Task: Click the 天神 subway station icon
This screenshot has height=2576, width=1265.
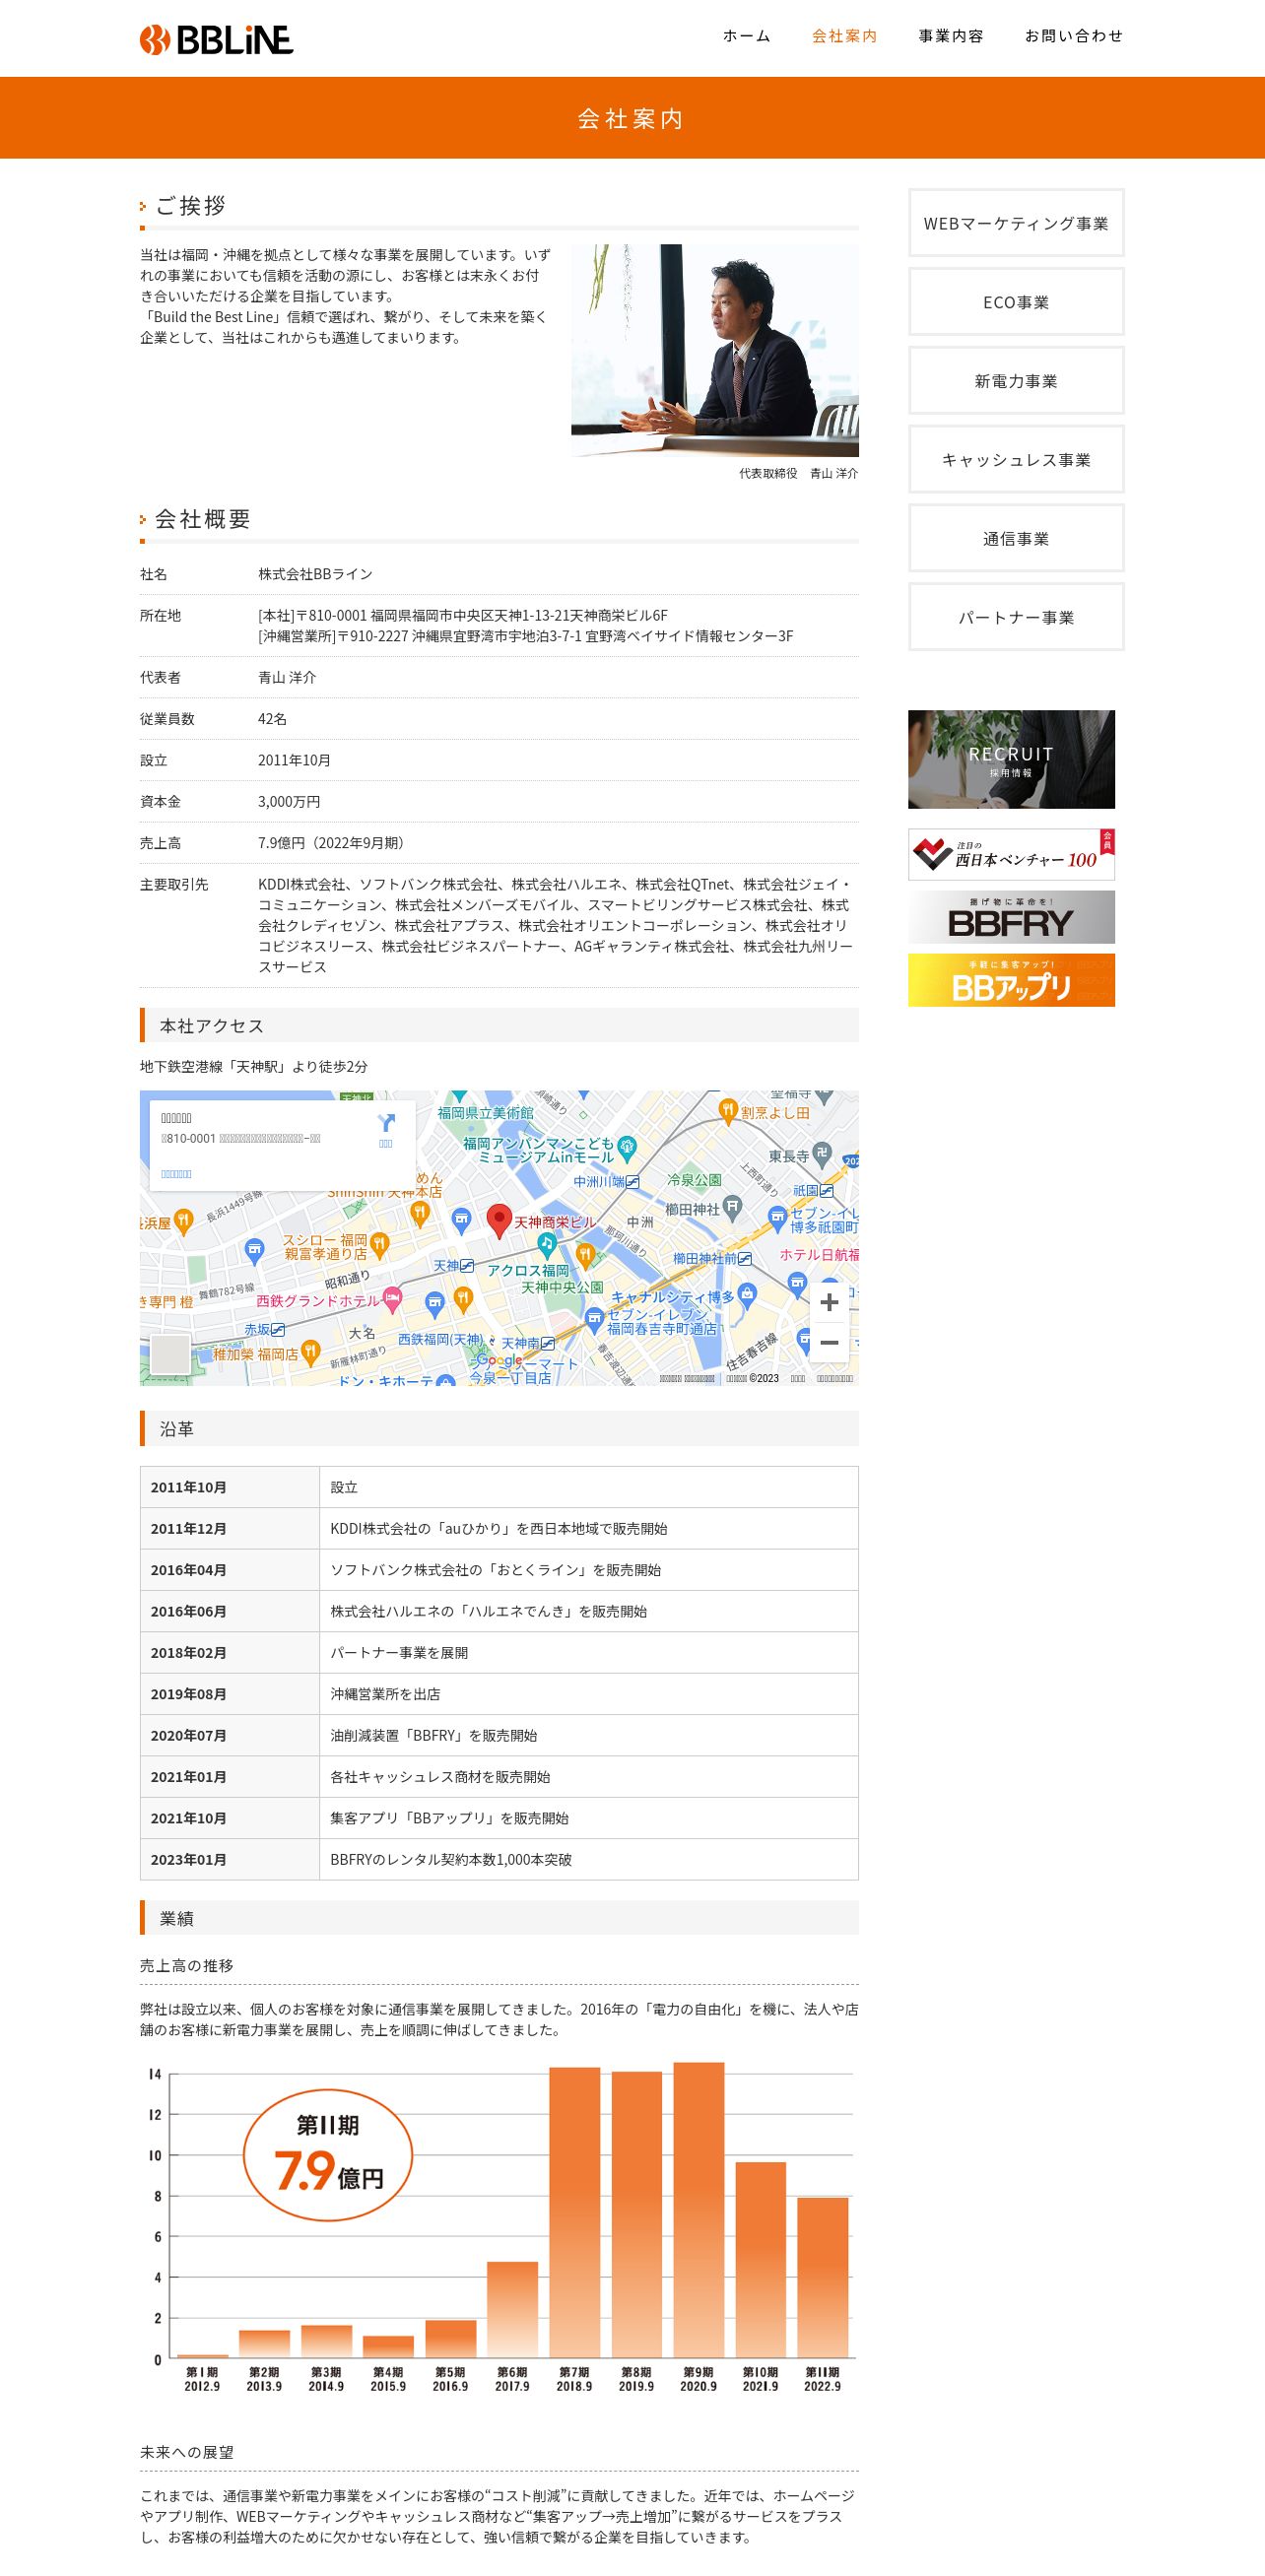Action: (x=467, y=1266)
